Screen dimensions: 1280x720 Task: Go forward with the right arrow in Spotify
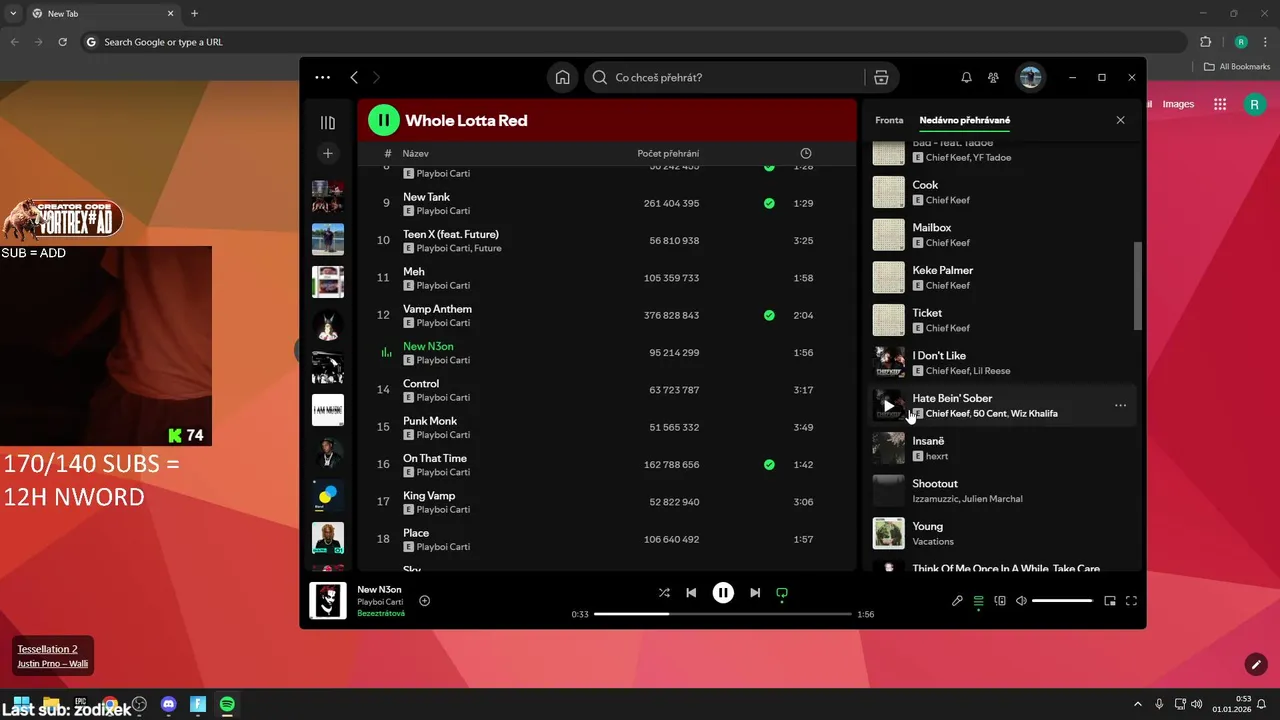click(376, 77)
